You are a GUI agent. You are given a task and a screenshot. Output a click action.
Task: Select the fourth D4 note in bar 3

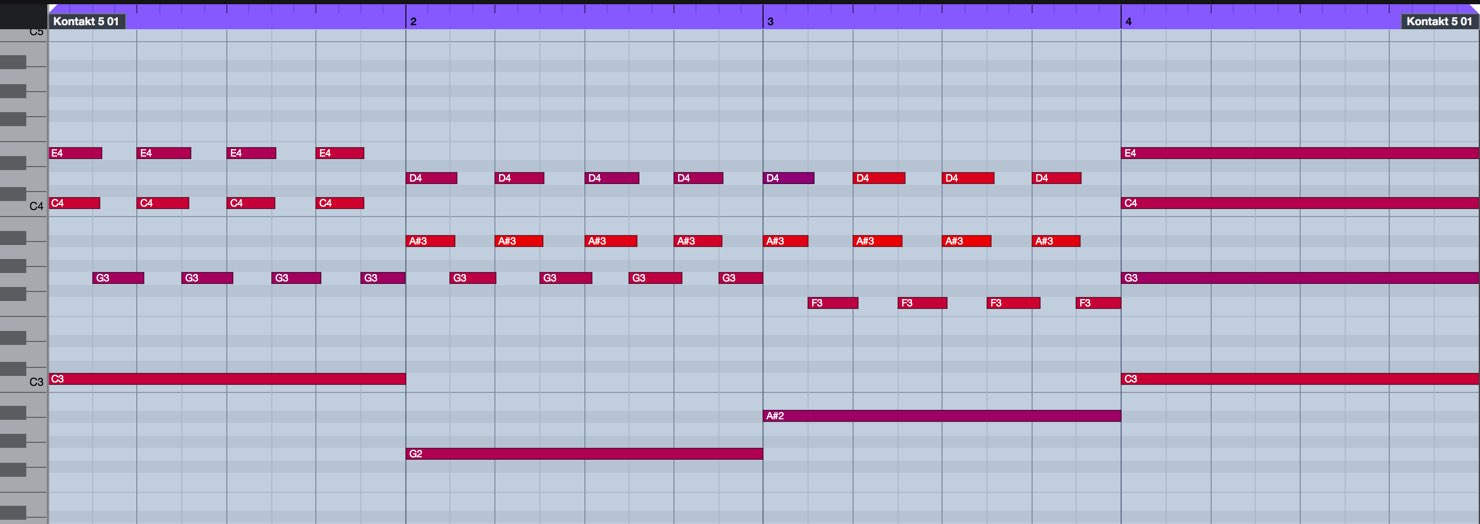(x=1057, y=178)
